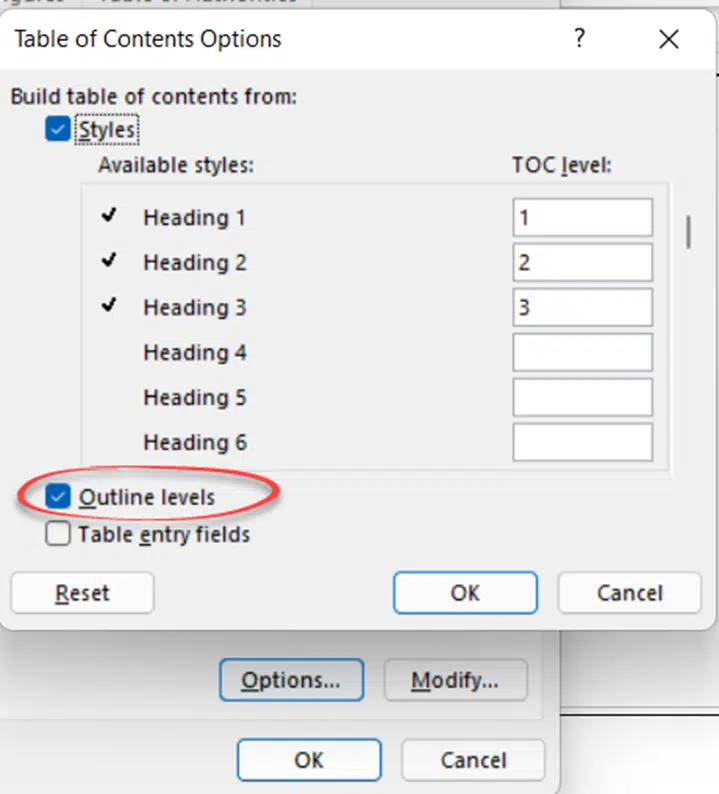Click the TOC level field for Heading 1
The image size is (719, 794).
coord(582,218)
